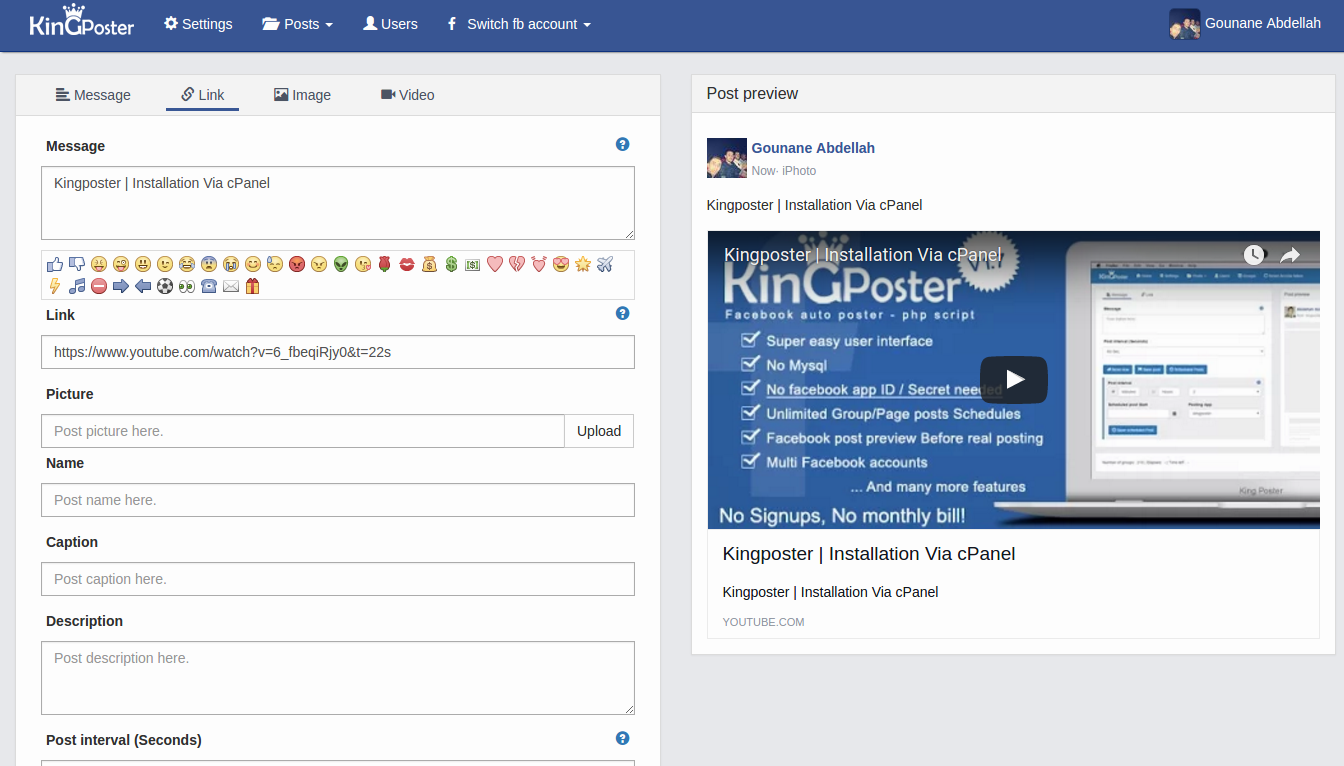Click the preview author avatar thumbnail

[x=727, y=158]
